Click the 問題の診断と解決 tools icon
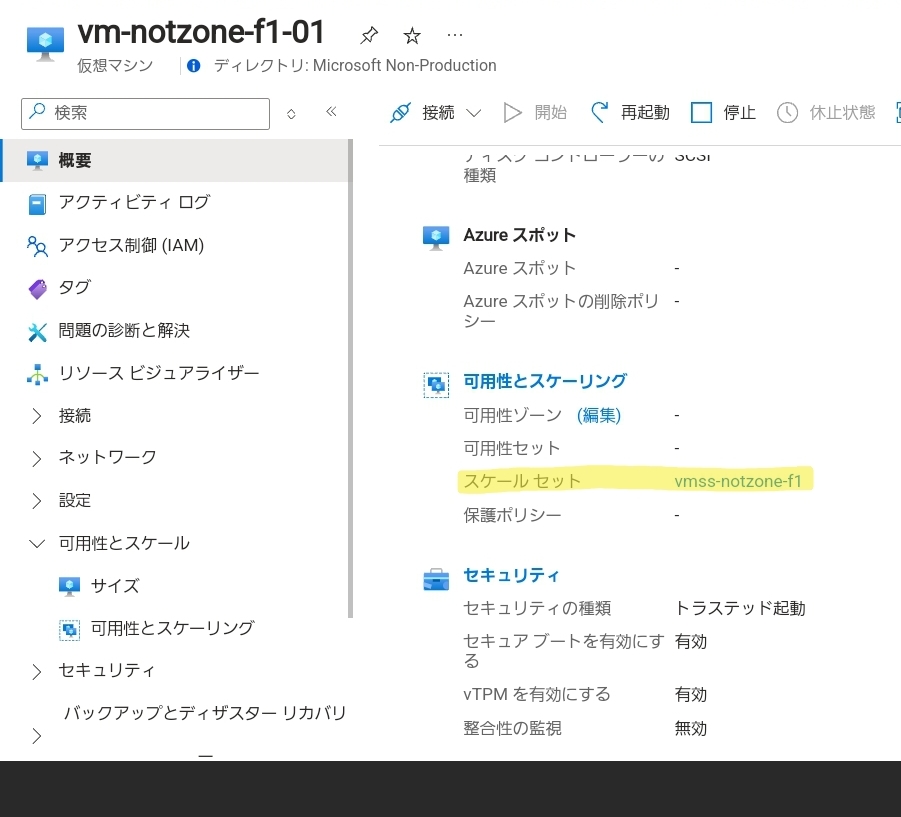 click(37, 332)
